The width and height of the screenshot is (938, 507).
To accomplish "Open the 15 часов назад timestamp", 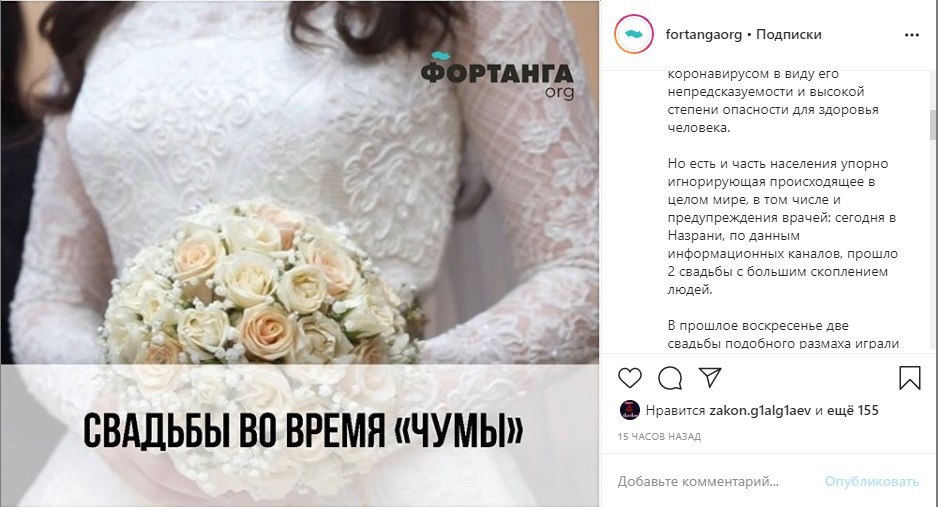I will (659, 436).
